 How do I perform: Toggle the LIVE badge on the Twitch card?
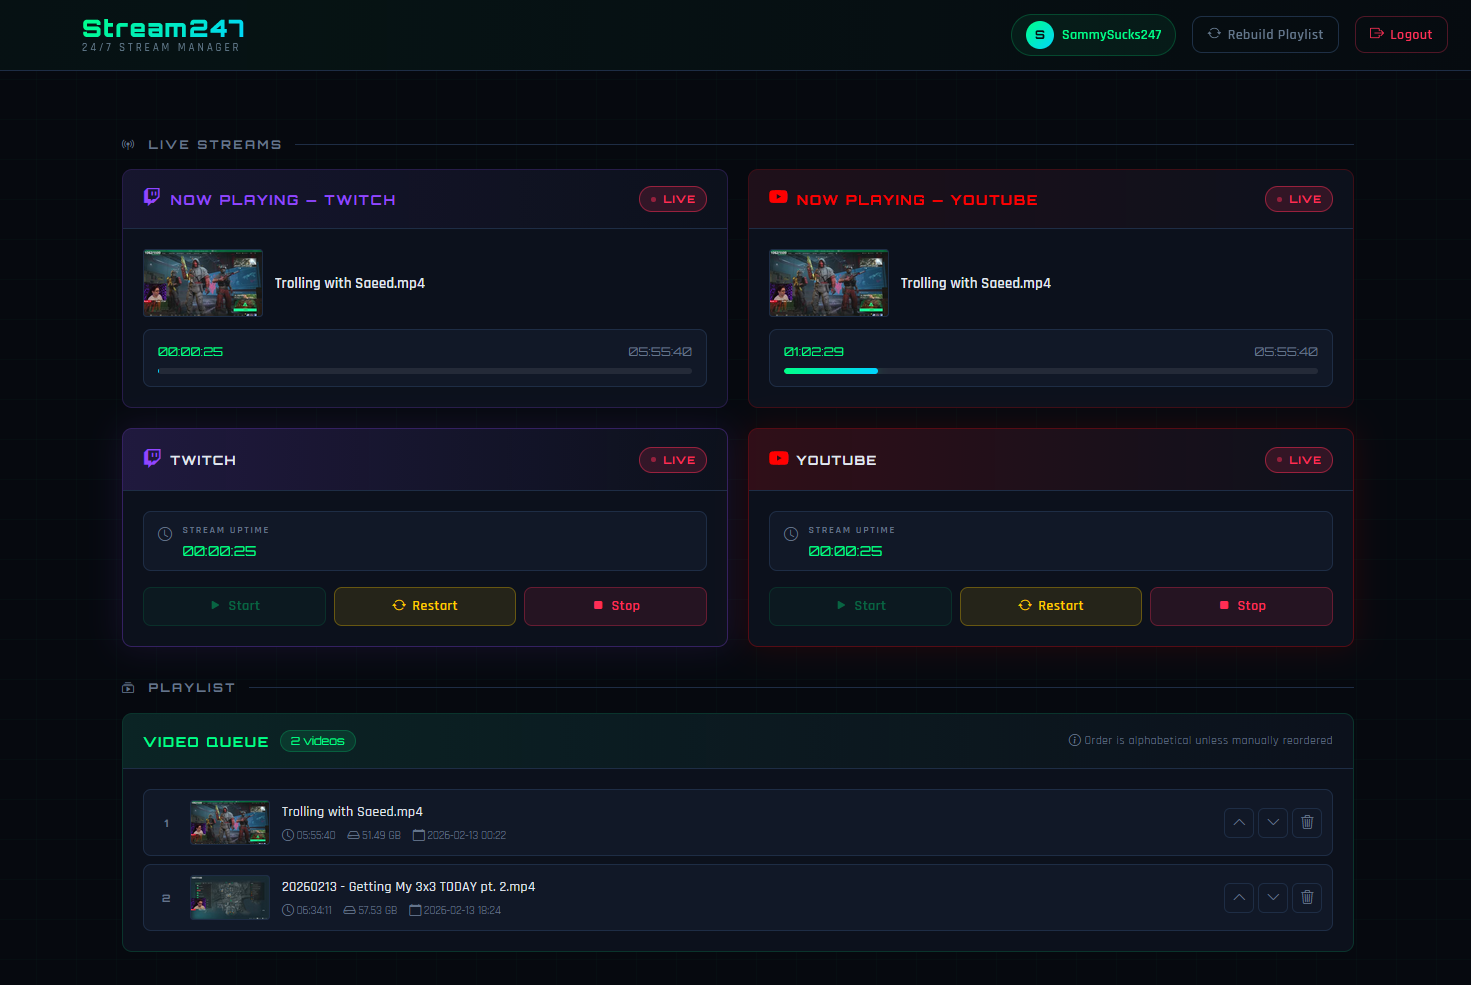tap(672, 459)
